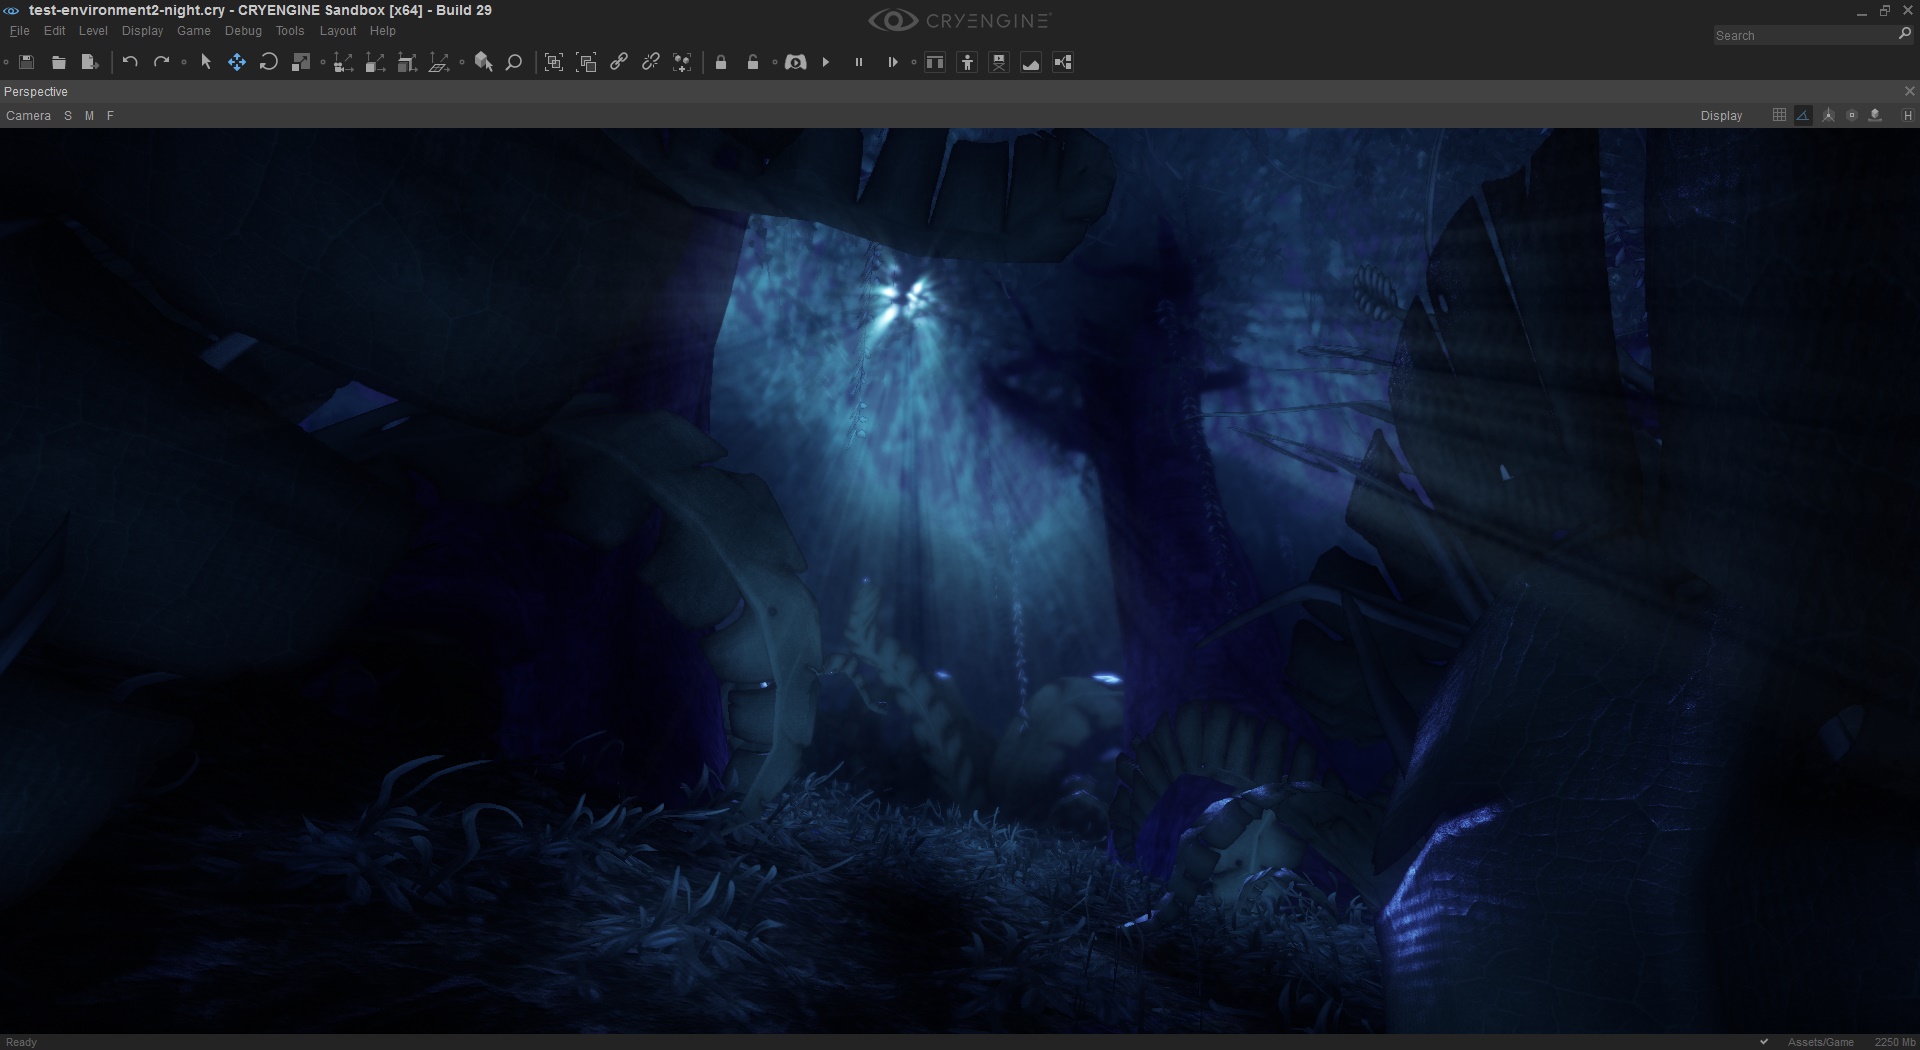This screenshot has height=1050, width=1920.
Task: Click the magnifier Find icon in toolbar
Action: pos(514,62)
